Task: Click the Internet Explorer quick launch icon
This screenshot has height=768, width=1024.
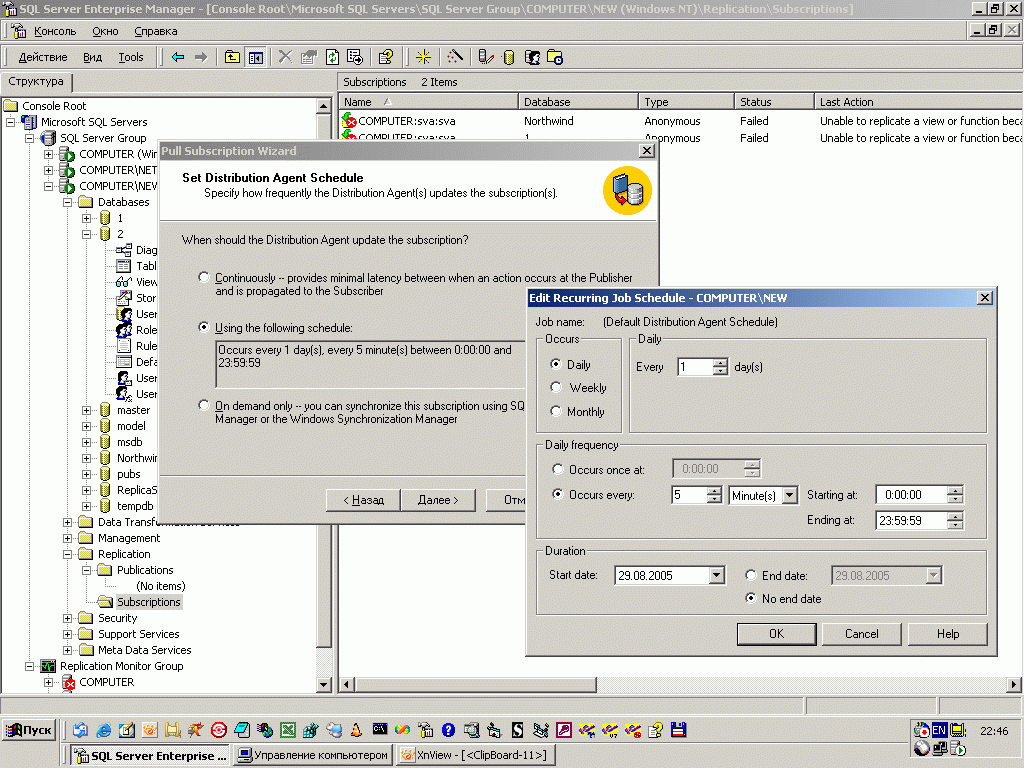Action: pyautogui.click(x=104, y=730)
